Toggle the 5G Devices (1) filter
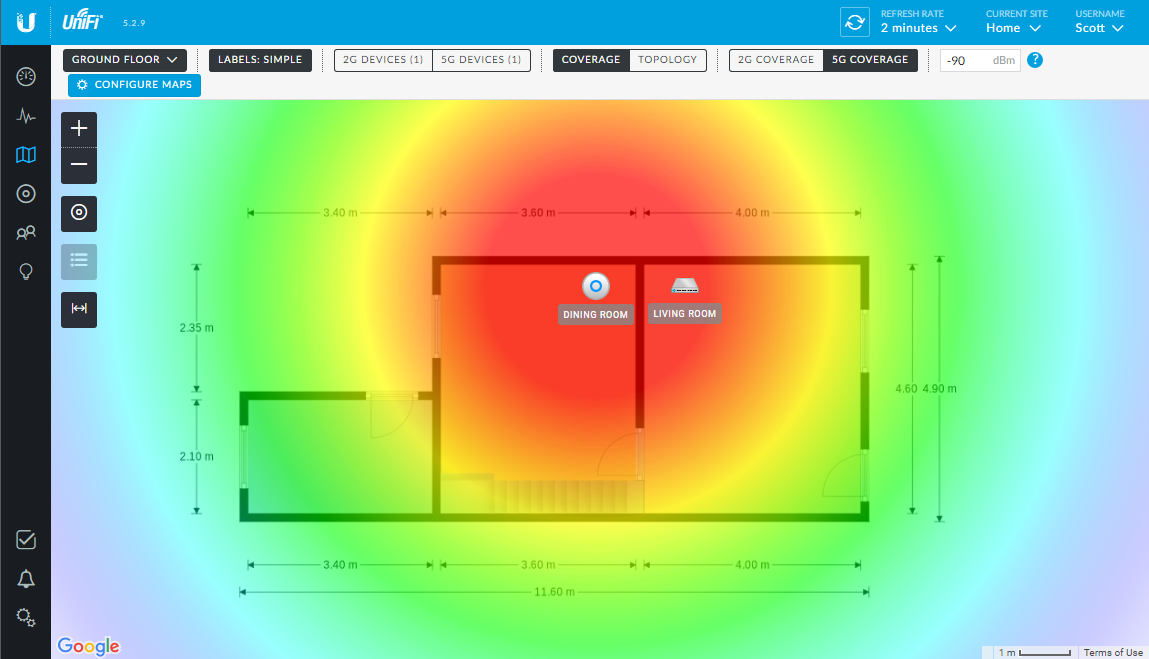This screenshot has width=1149, height=659. [x=481, y=60]
